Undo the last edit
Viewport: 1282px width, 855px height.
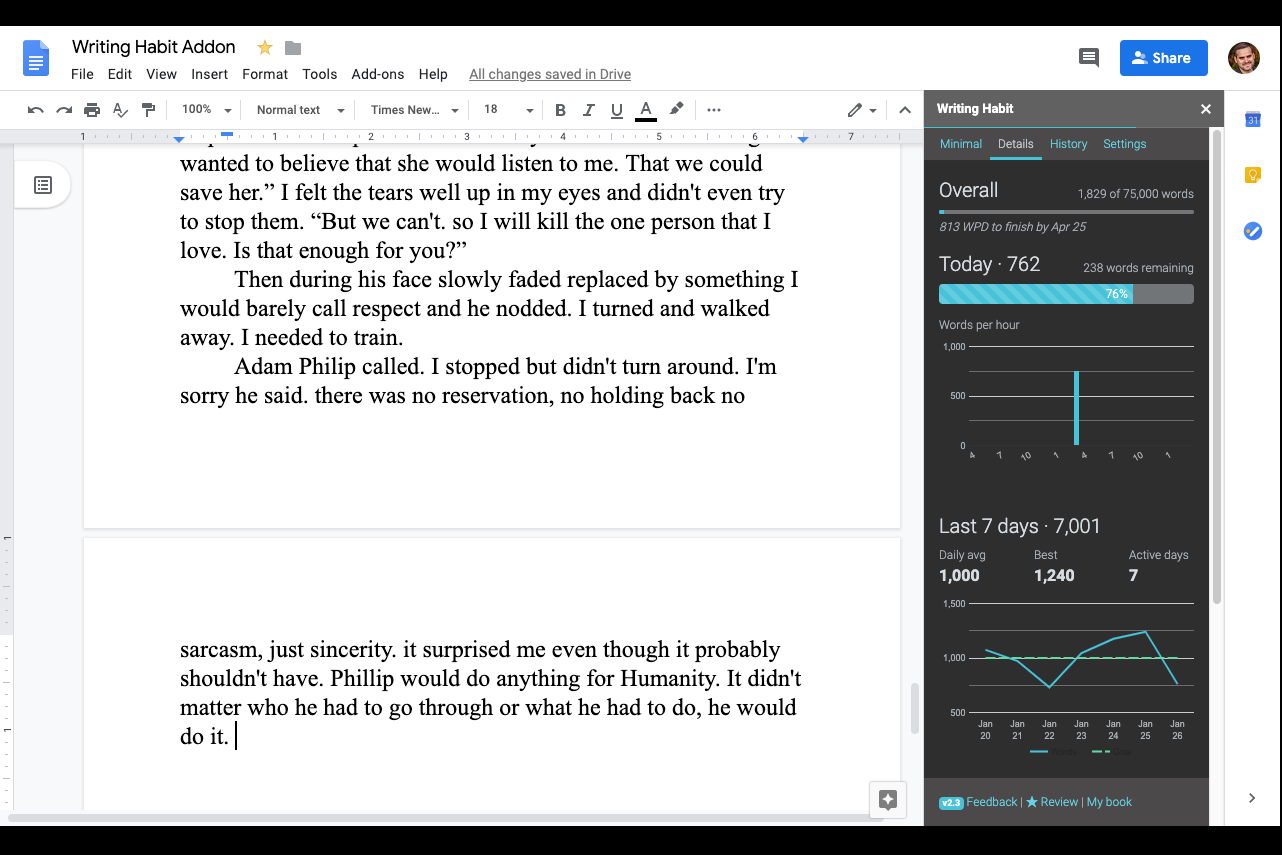tap(36, 110)
